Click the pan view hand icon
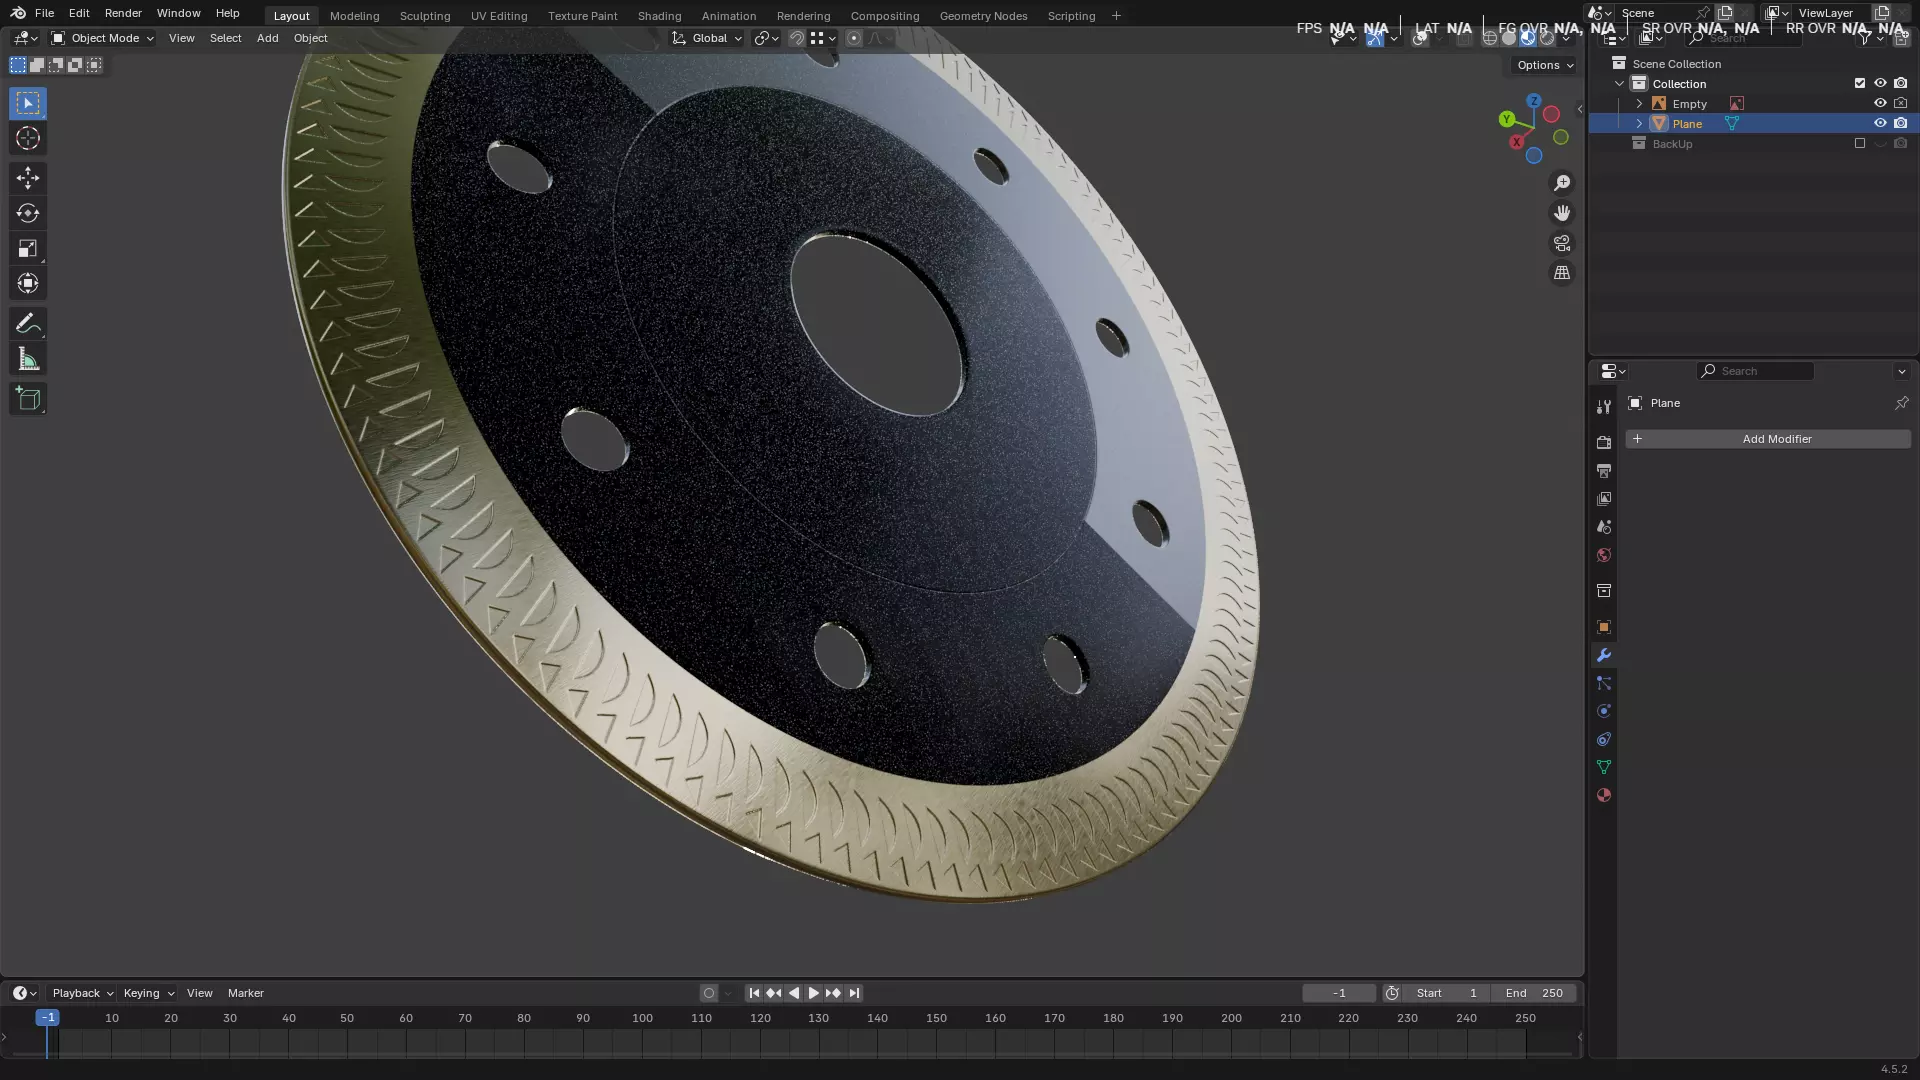Image resolution: width=1920 pixels, height=1080 pixels. 1562,213
